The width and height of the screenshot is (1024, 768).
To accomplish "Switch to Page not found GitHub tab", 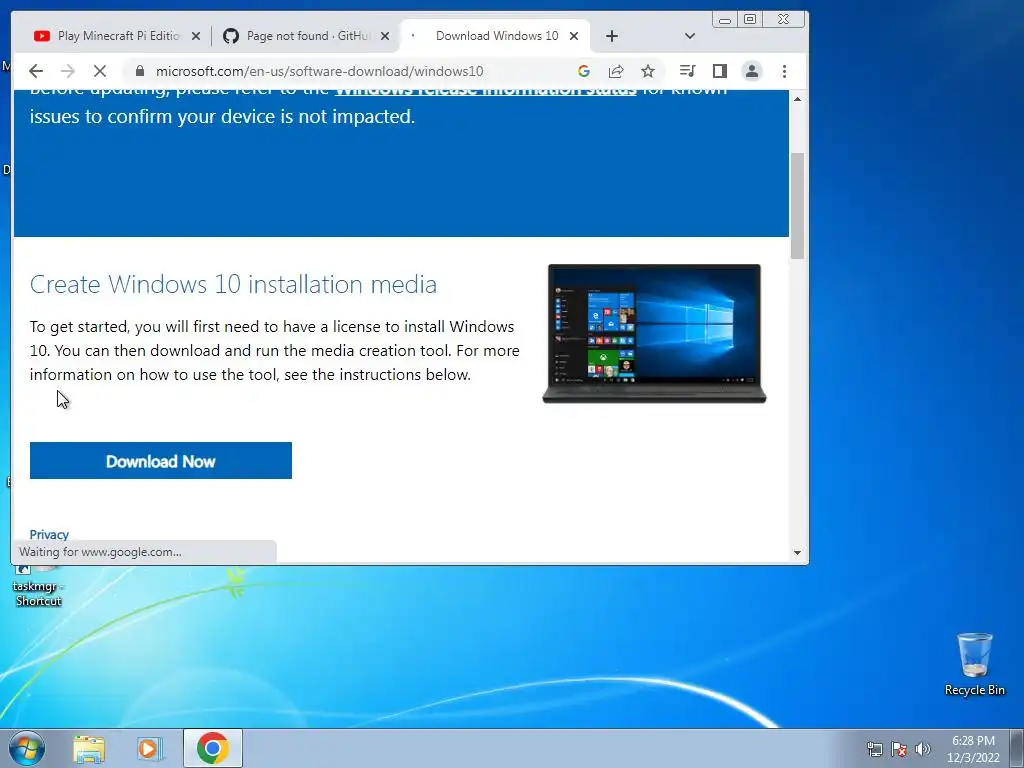I will (x=308, y=36).
